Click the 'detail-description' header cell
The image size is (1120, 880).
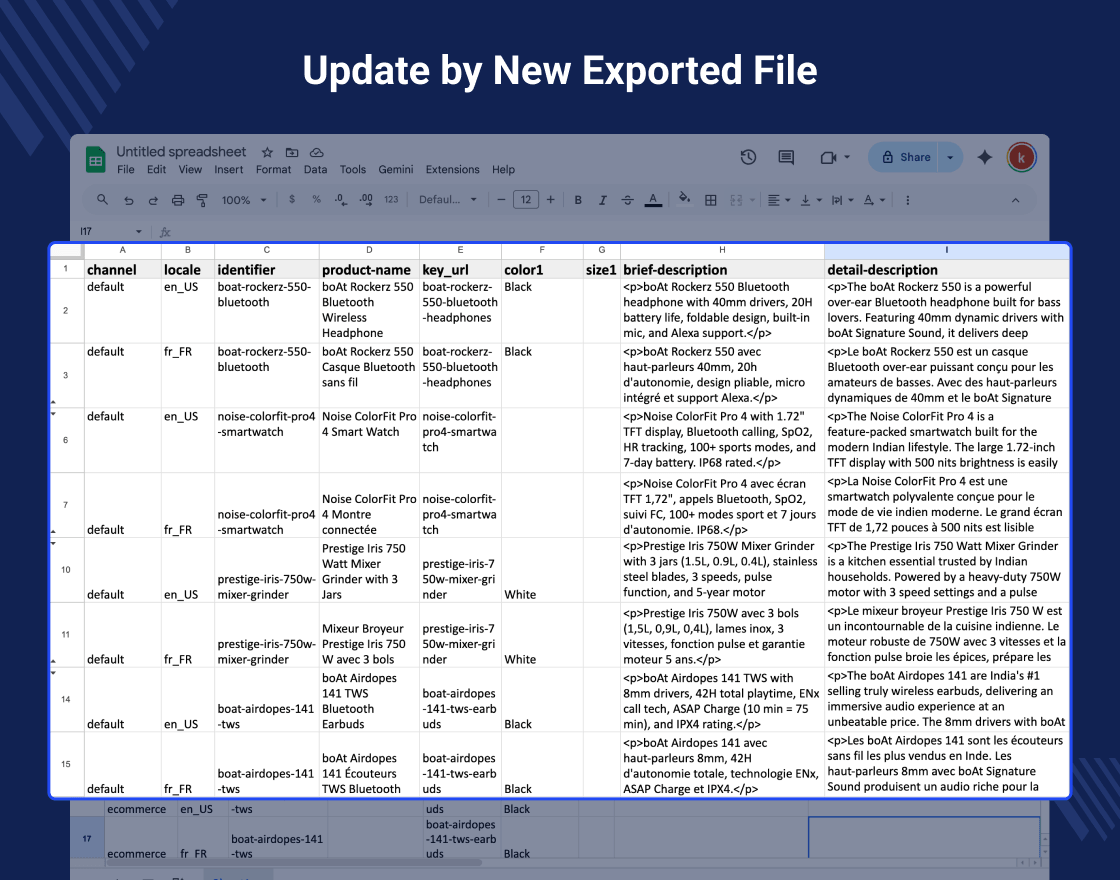coord(946,269)
